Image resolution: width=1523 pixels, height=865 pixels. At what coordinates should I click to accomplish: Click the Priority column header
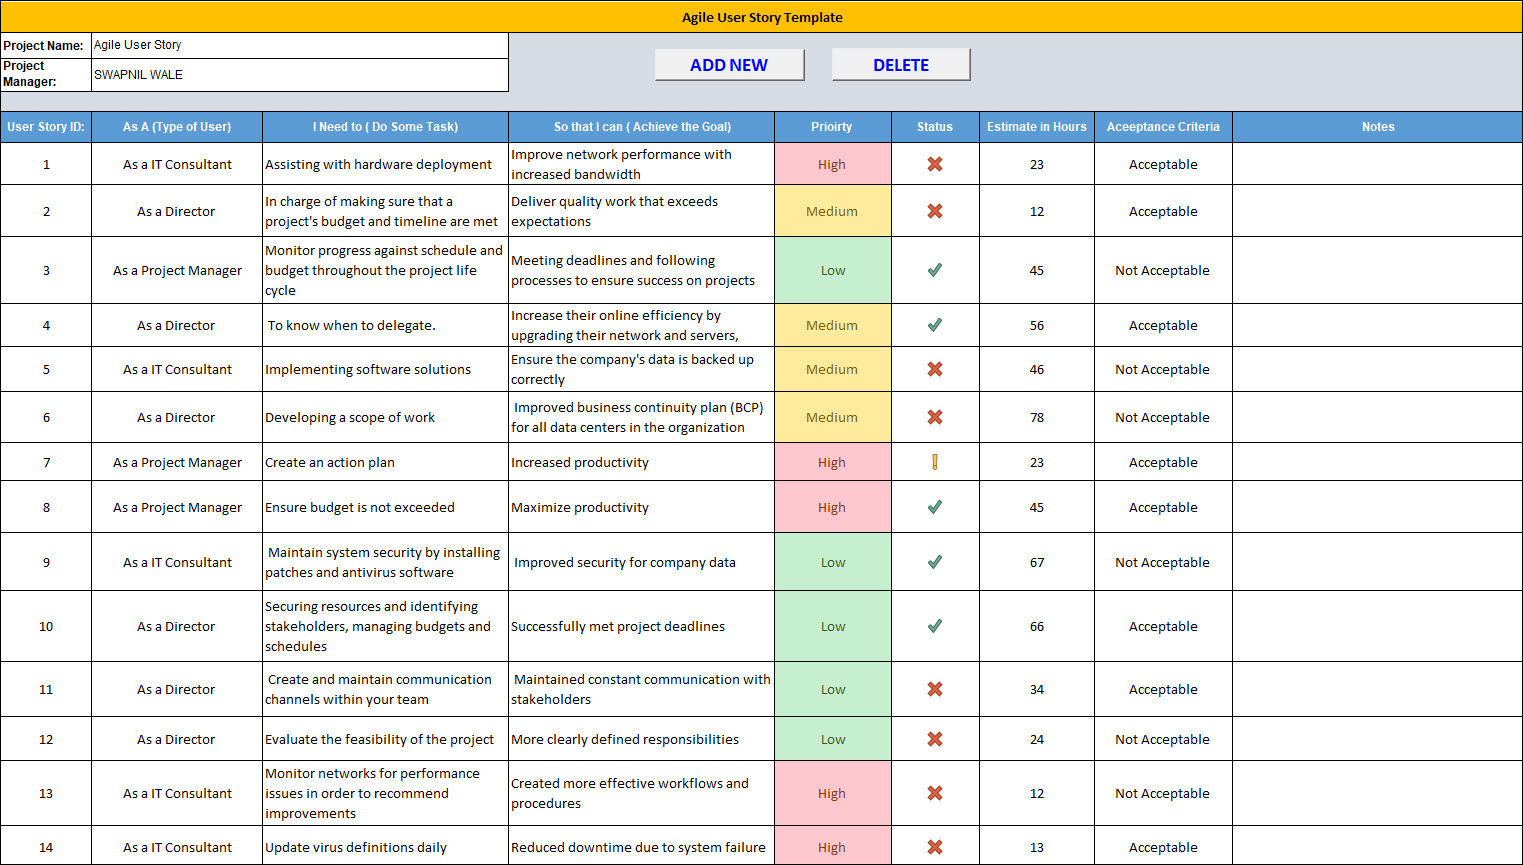[832, 127]
